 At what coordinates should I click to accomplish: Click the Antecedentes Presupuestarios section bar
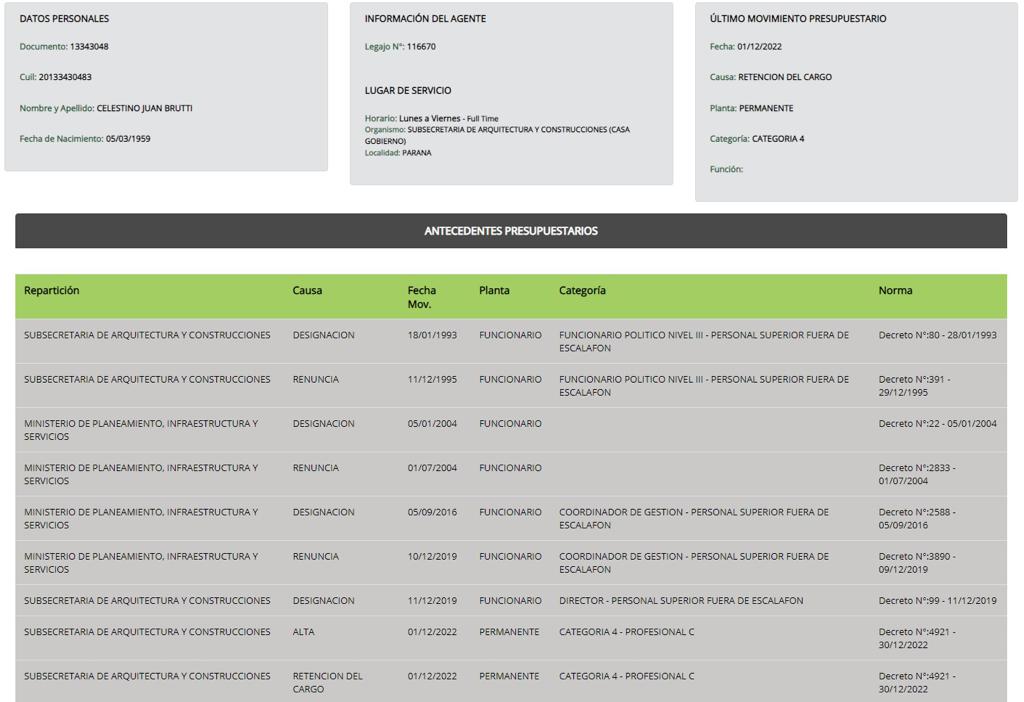pyautogui.click(x=511, y=231)
